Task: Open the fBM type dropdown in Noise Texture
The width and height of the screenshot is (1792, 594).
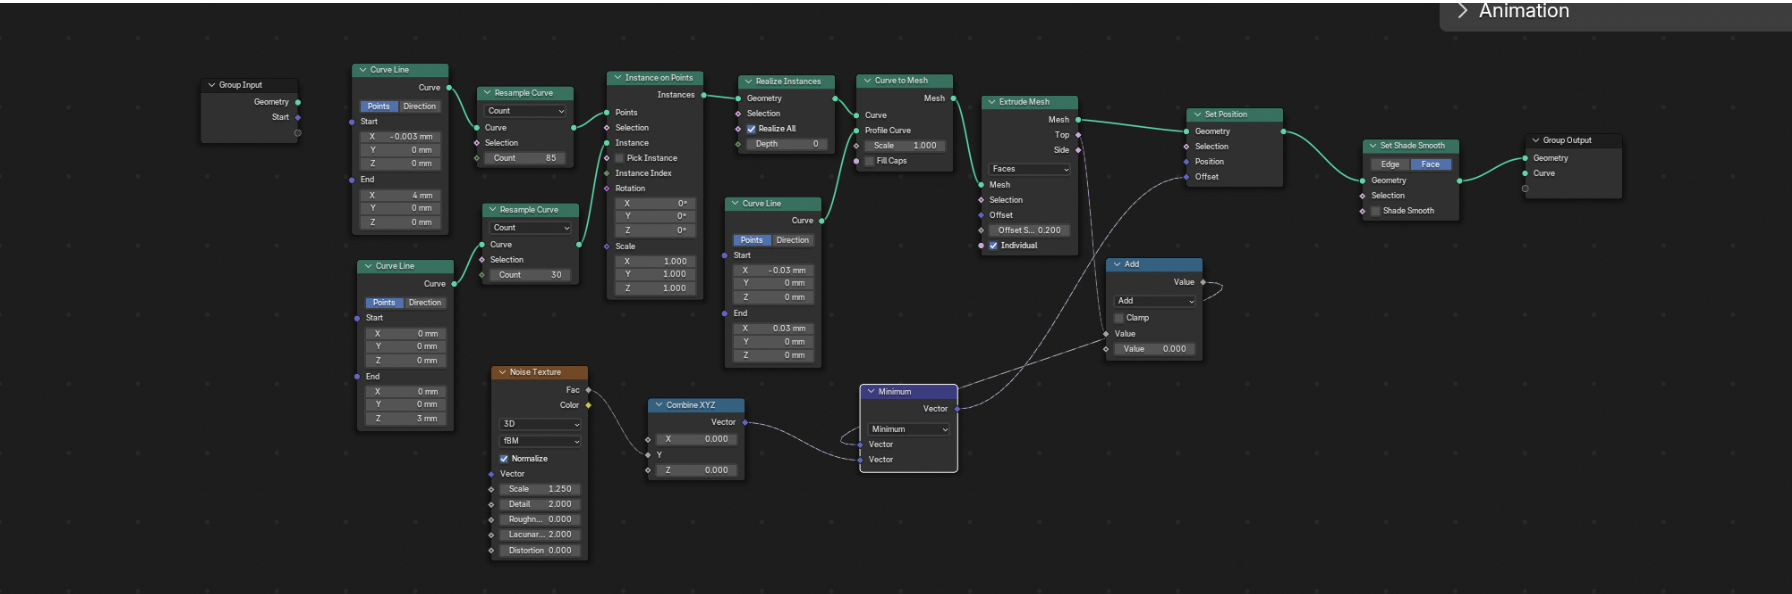Action: (x=540, y=441)
